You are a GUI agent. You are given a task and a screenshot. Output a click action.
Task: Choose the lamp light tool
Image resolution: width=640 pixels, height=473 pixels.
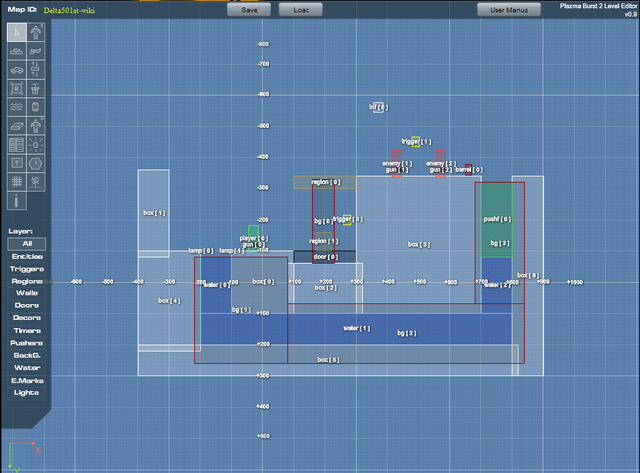36,144
